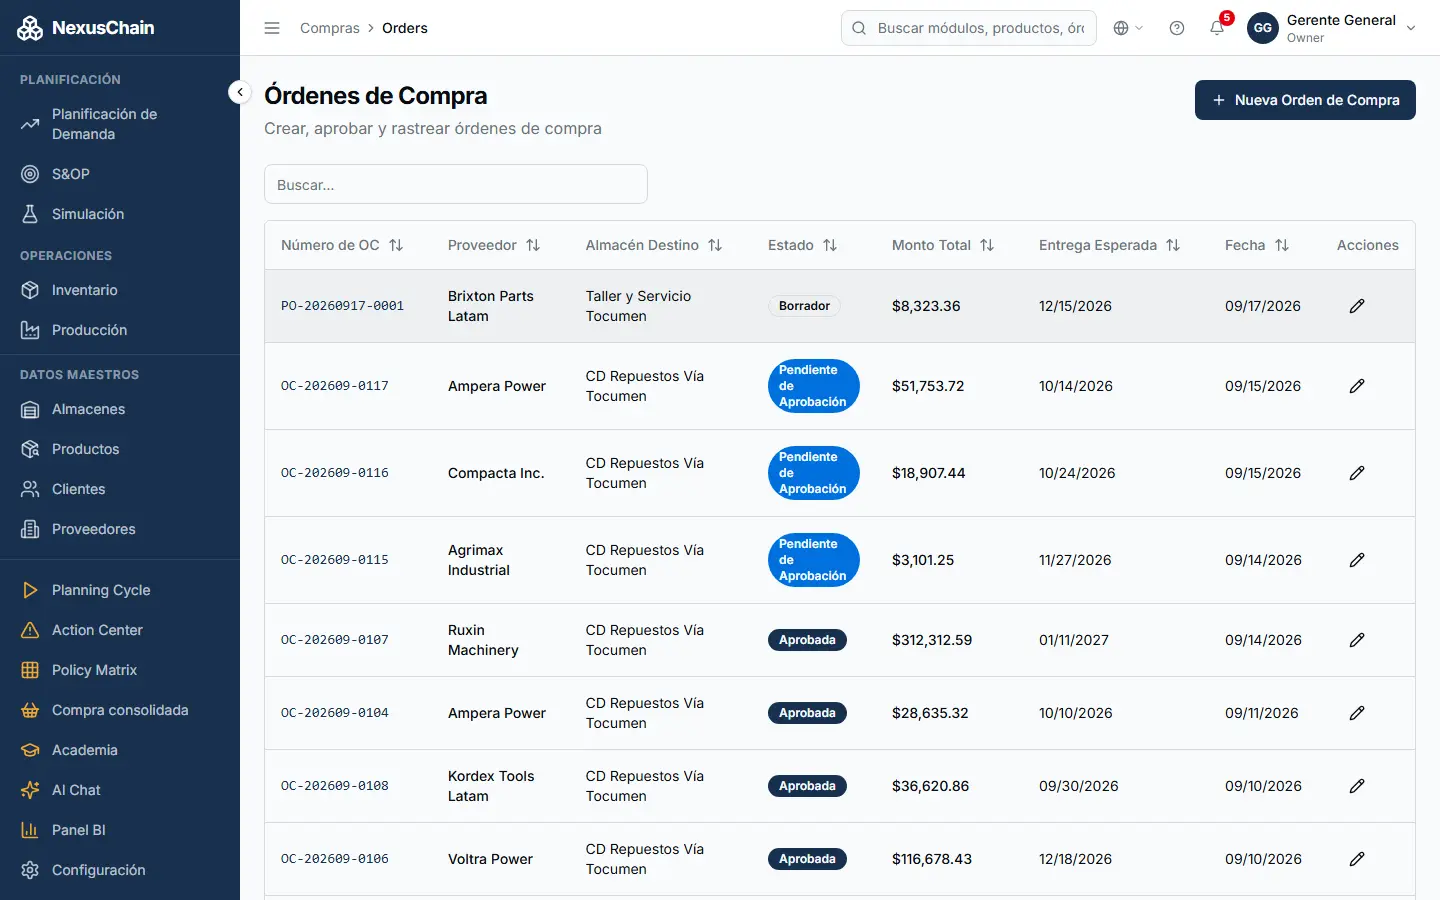Edit order OC-202609-0104

(x=1357, y=713)
